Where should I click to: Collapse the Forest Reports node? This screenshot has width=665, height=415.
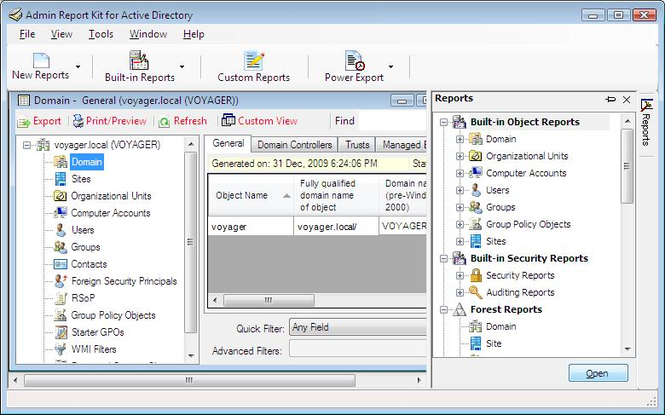pos(444,310)
